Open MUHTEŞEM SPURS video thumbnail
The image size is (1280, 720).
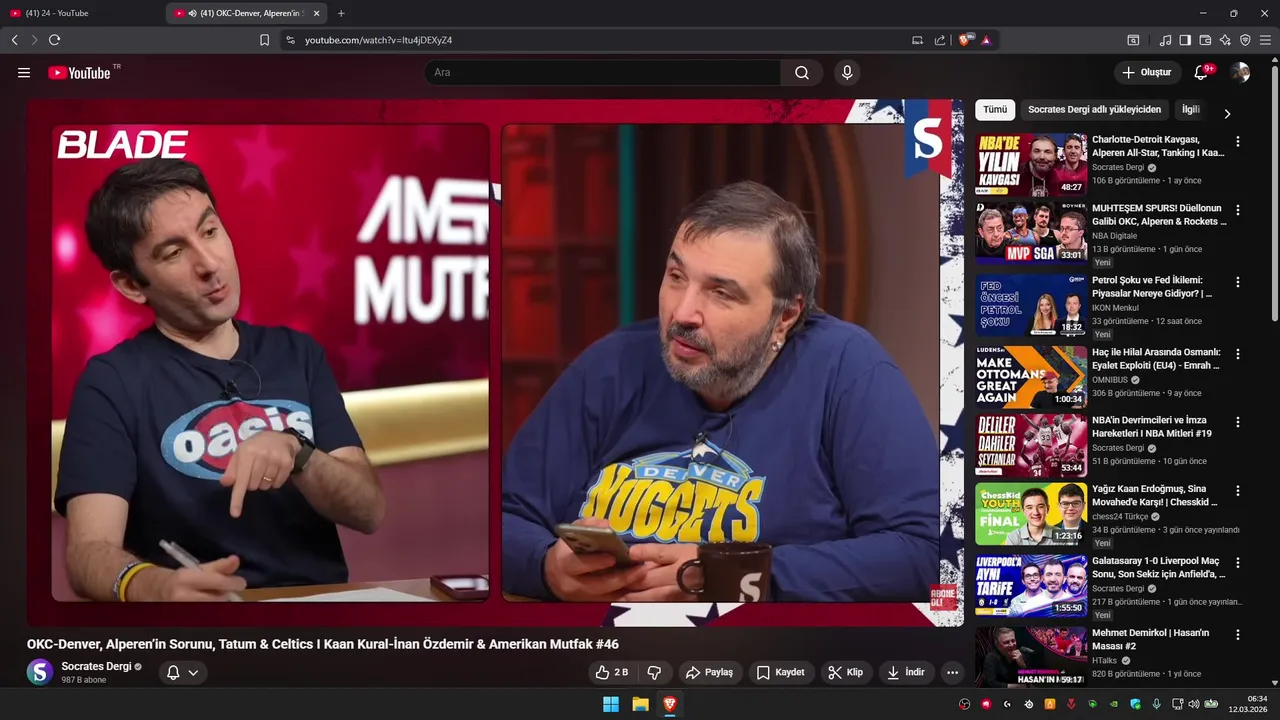click(1031, 233)
